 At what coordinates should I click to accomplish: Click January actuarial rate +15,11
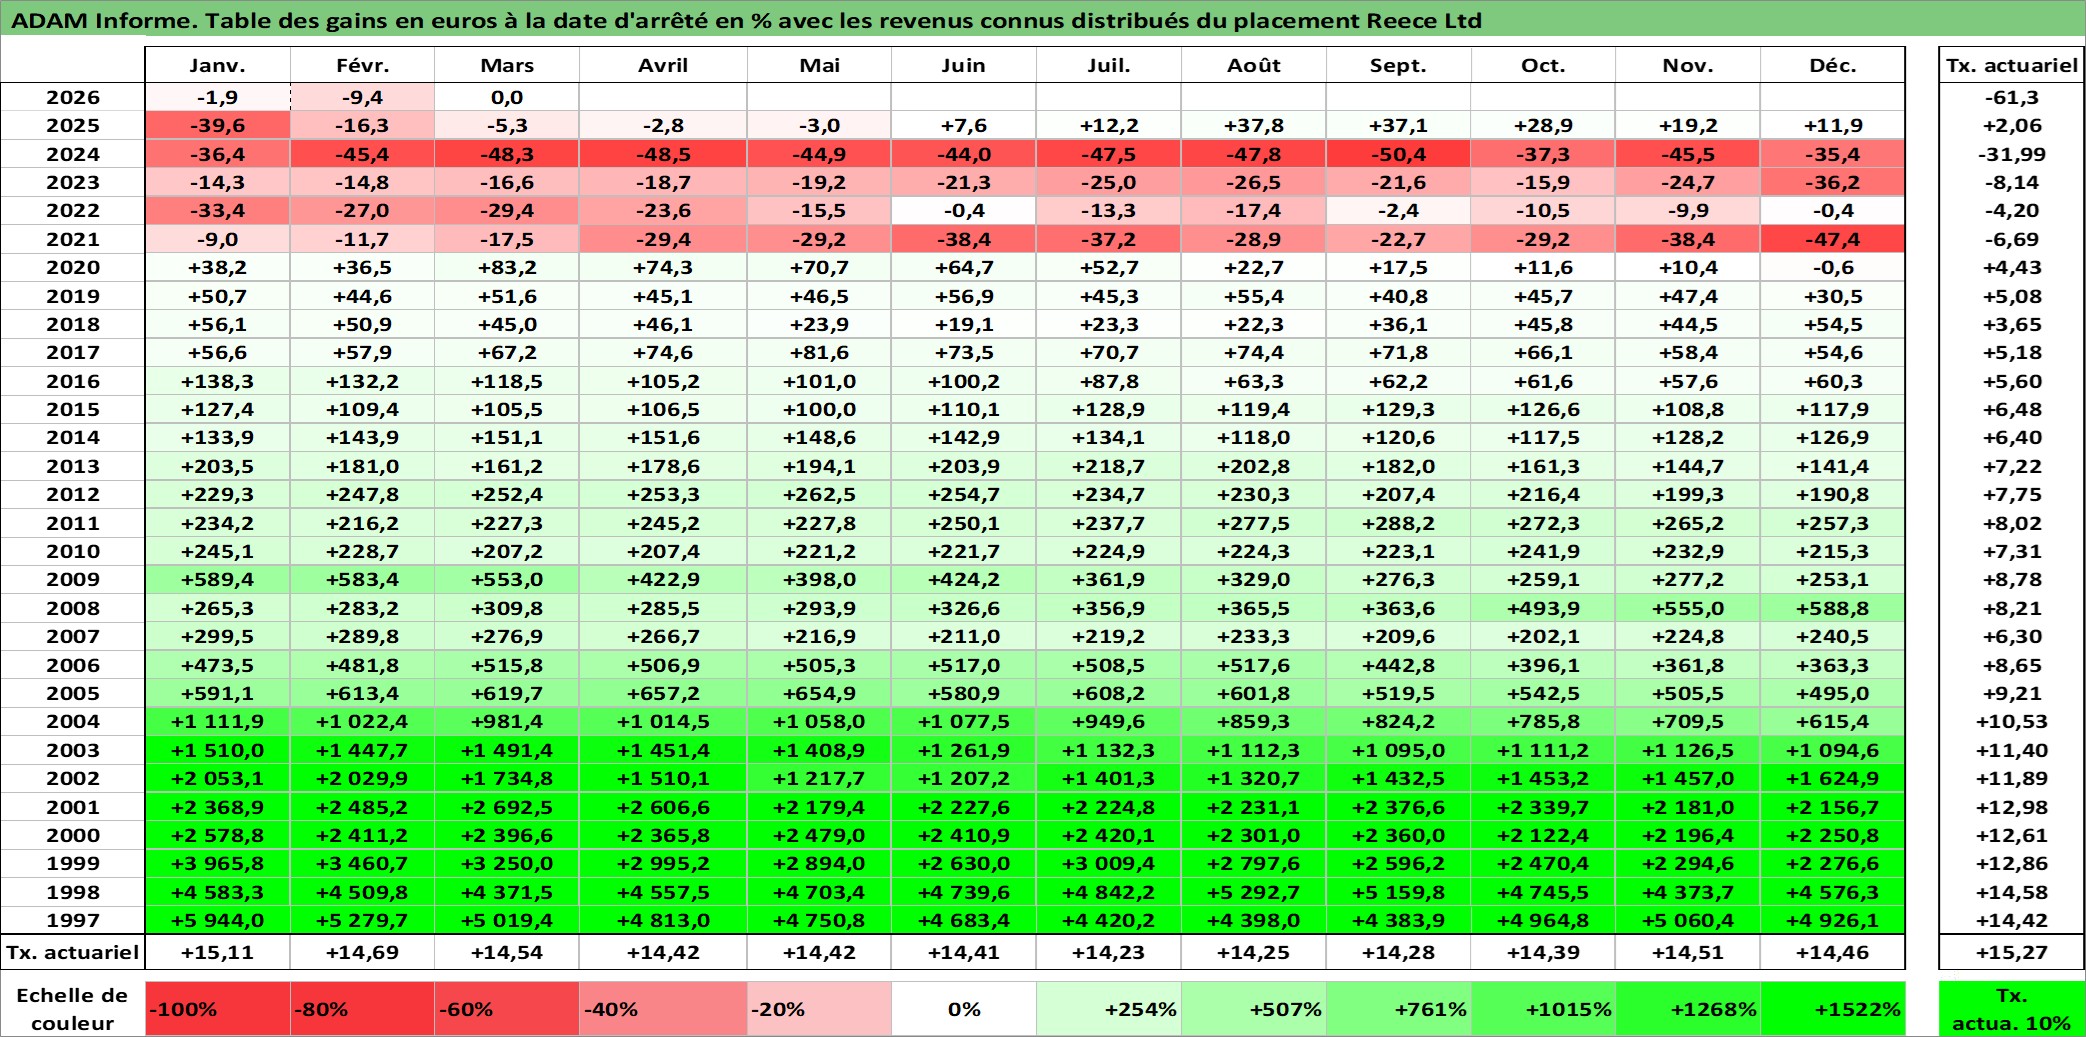218,952
